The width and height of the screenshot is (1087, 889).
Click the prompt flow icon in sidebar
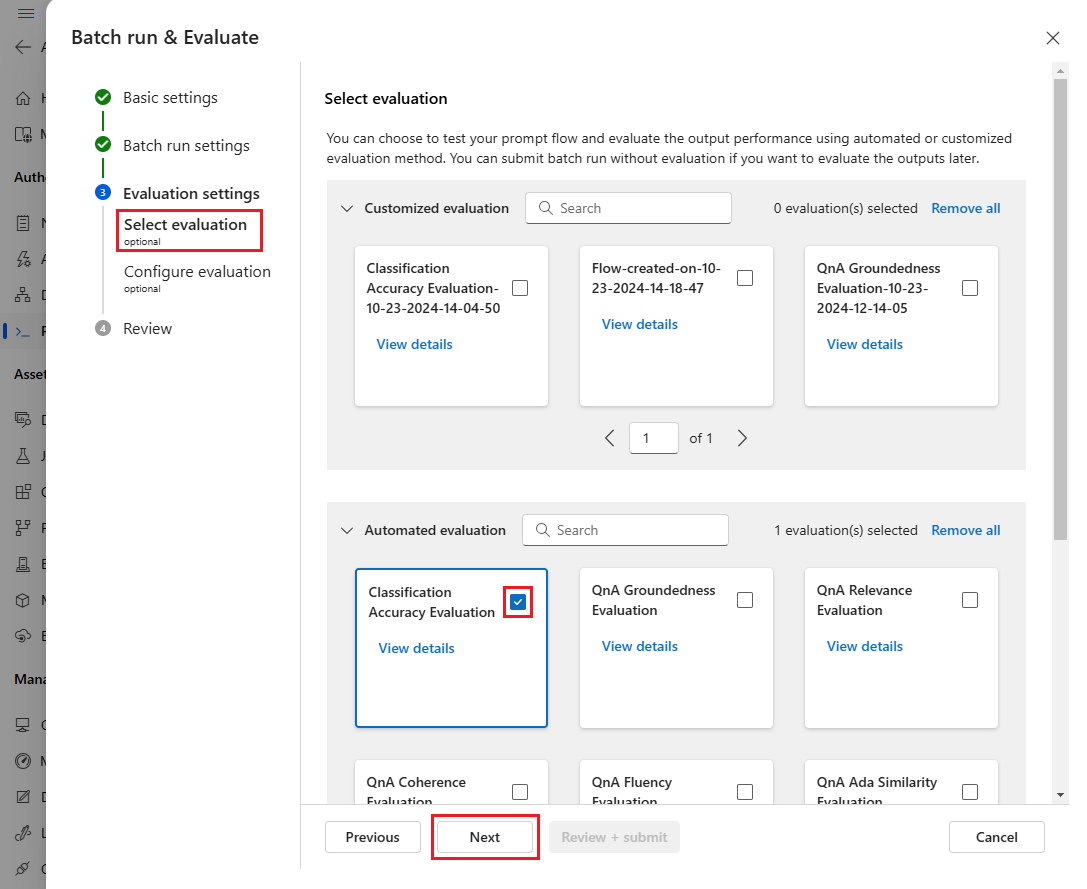[23, 331]
